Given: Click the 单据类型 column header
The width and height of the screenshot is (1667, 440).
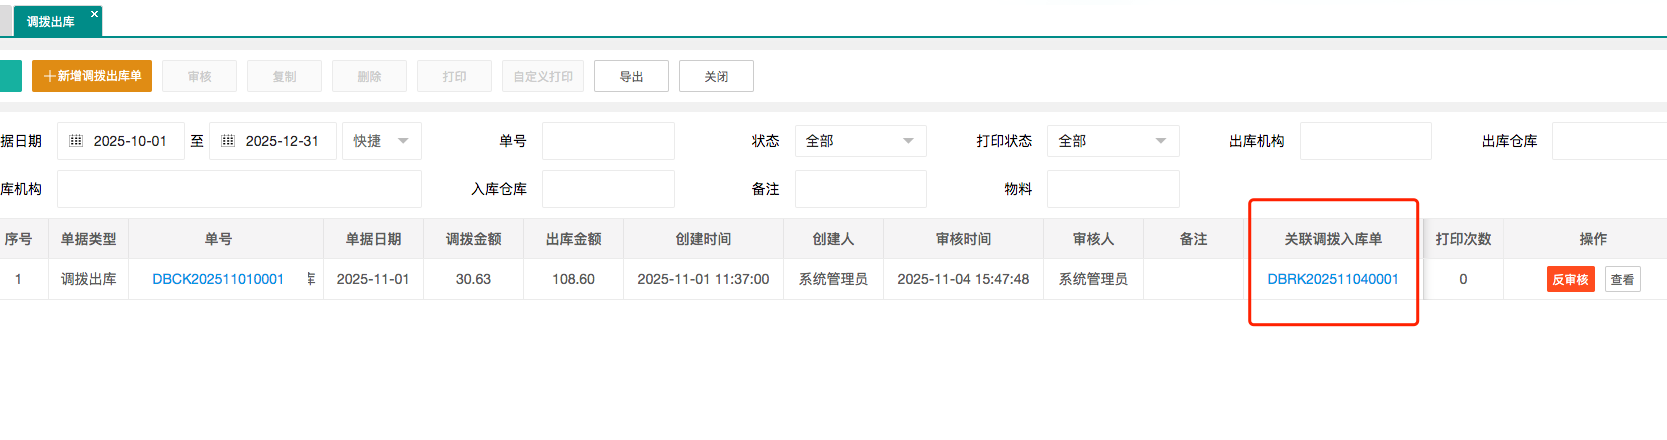Looking at the screenshot, I should pyautogui.click(x=88, y=239).
